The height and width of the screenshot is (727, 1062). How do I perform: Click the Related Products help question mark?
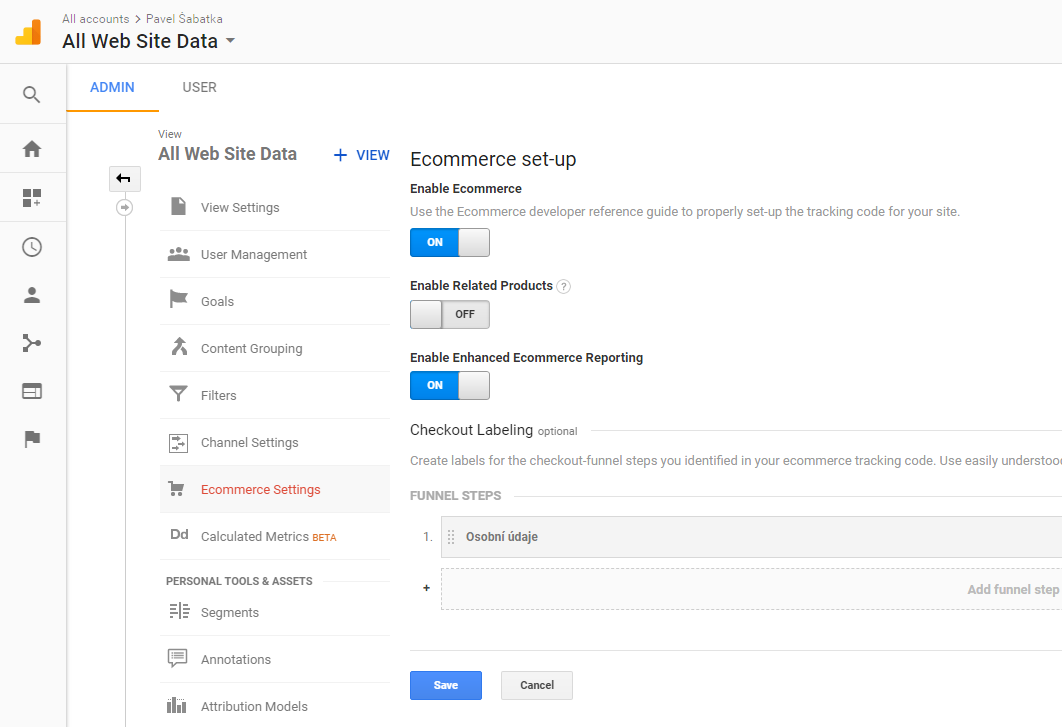coord(564,287)
